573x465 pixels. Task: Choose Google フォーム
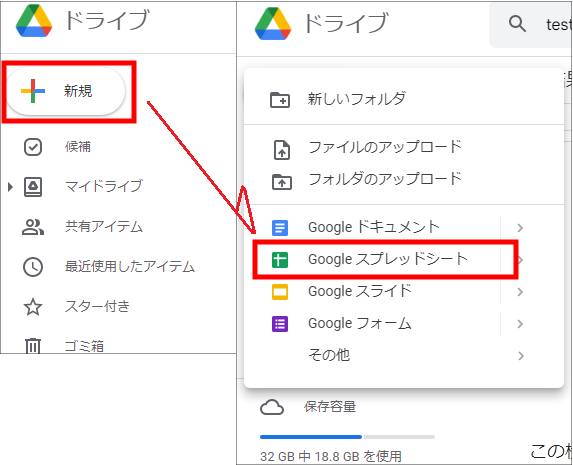coord(360,323)
